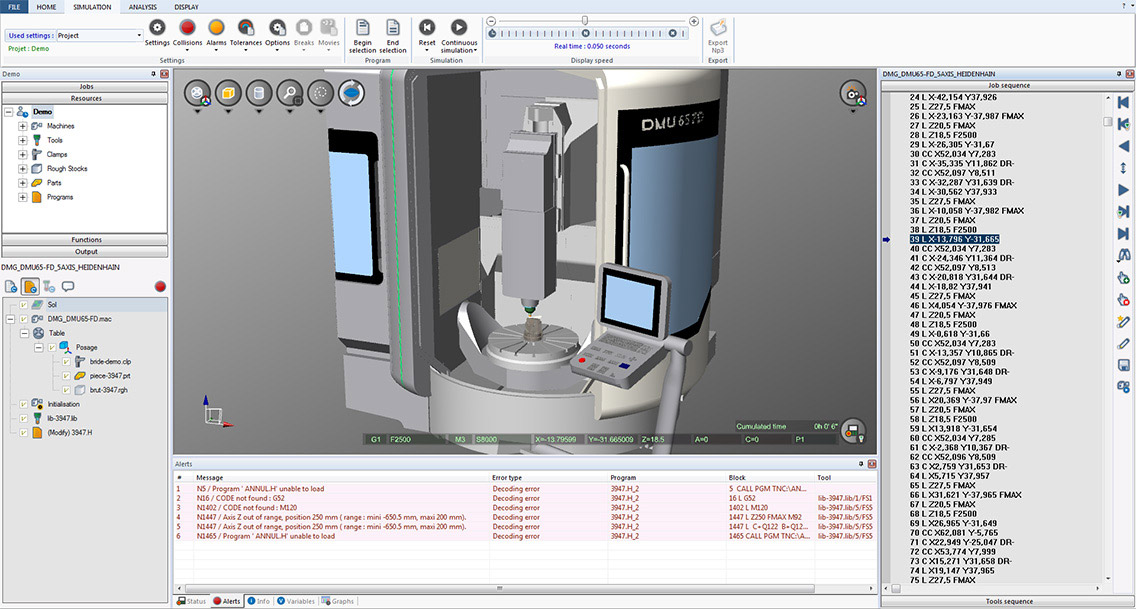This screenshot has height=609, width=1136.
Task: Toggle the bride-demo.clp checkbox
Action: (x=66, y=361)
